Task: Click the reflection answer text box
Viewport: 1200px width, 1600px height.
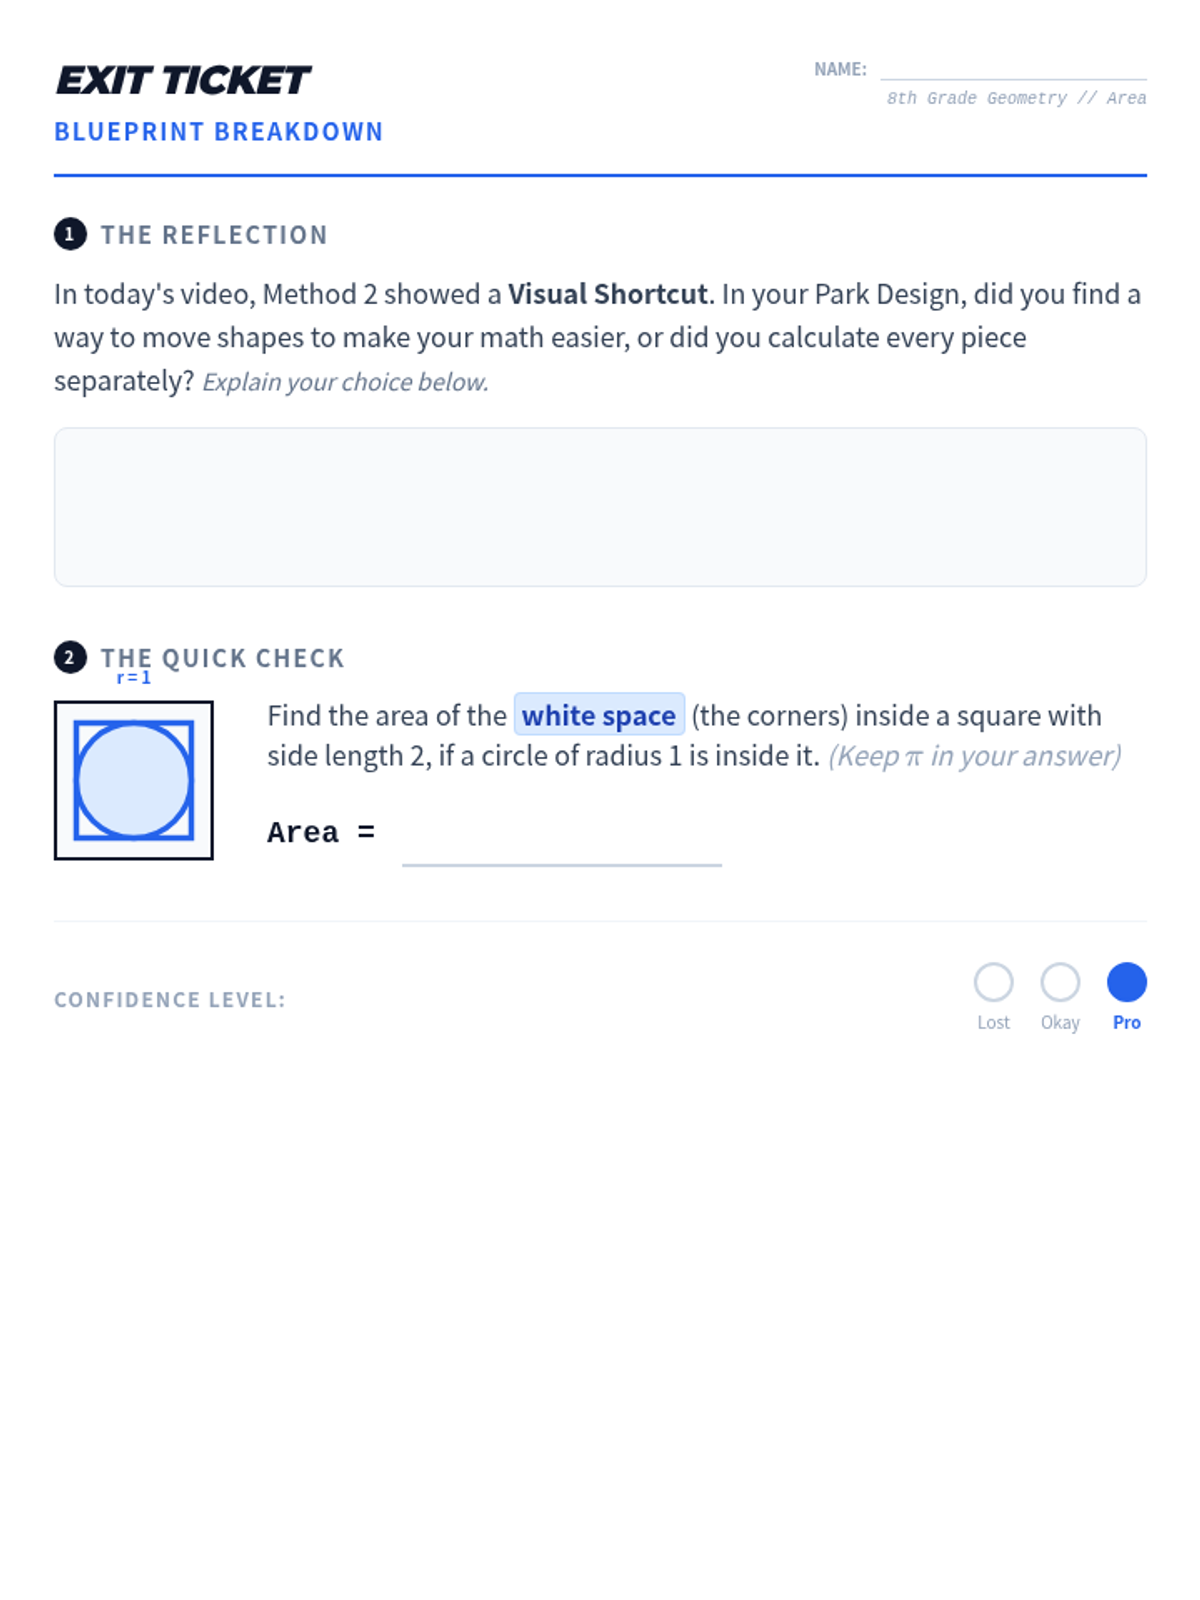Action: pos(600,507)
